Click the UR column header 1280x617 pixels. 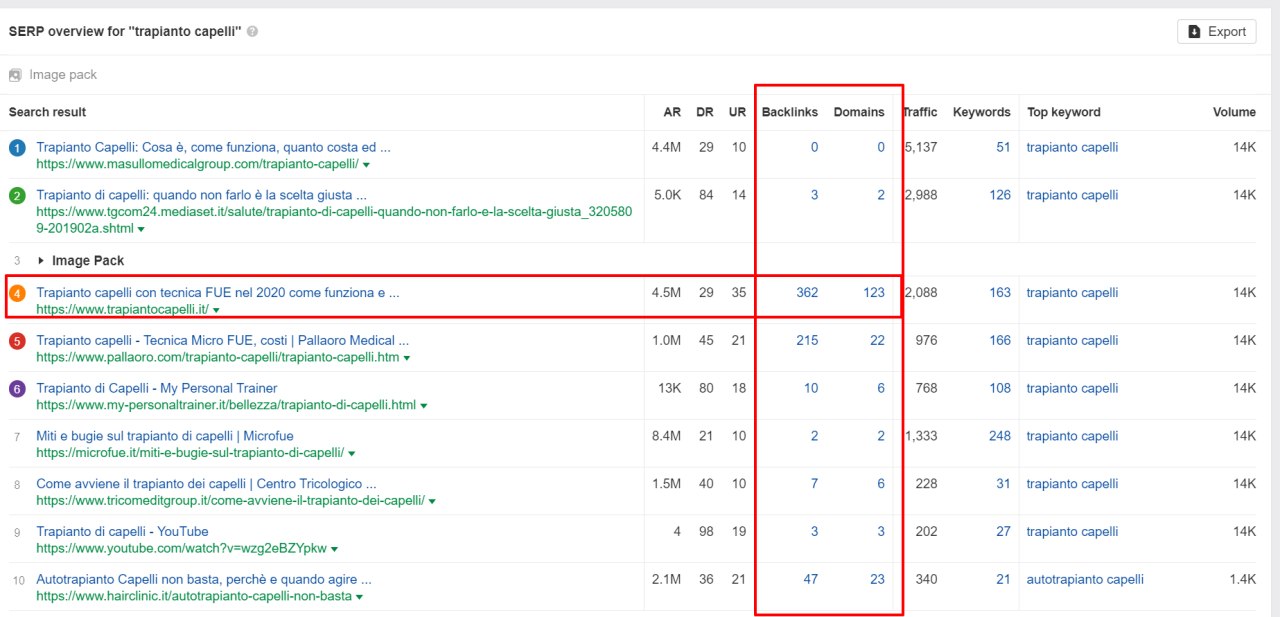[737, 112]
